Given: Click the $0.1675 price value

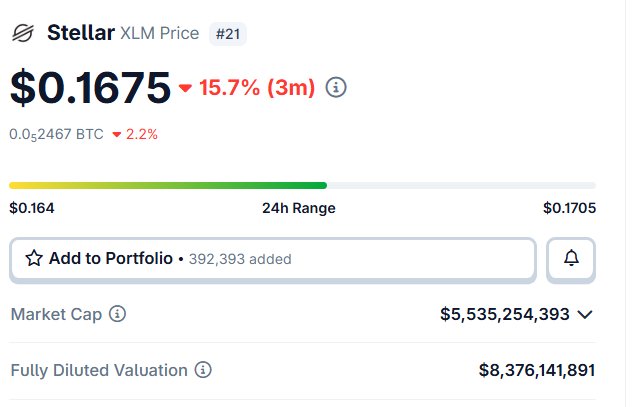Looking at the screenshot, I should click(90, 88).
